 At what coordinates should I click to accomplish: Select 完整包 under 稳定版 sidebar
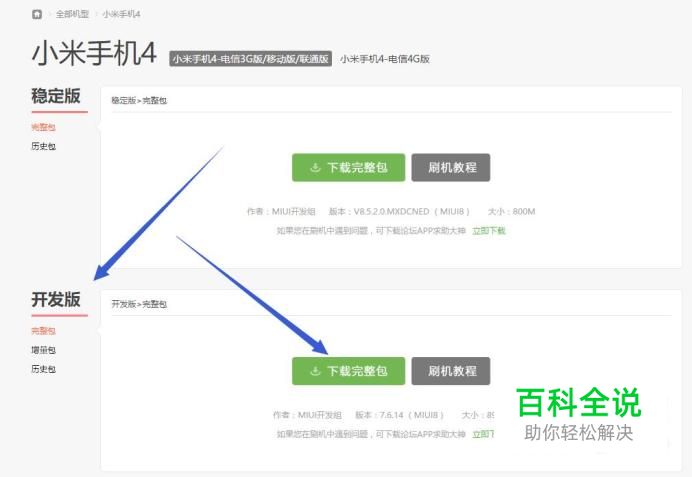coord(43,128)
